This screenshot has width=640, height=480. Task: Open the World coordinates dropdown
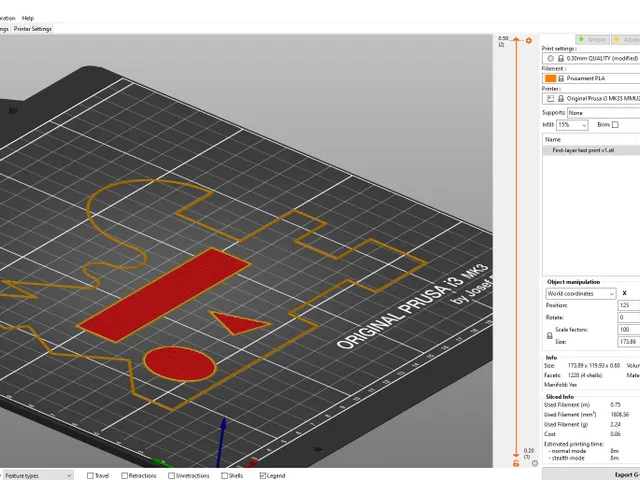point(580,293)
